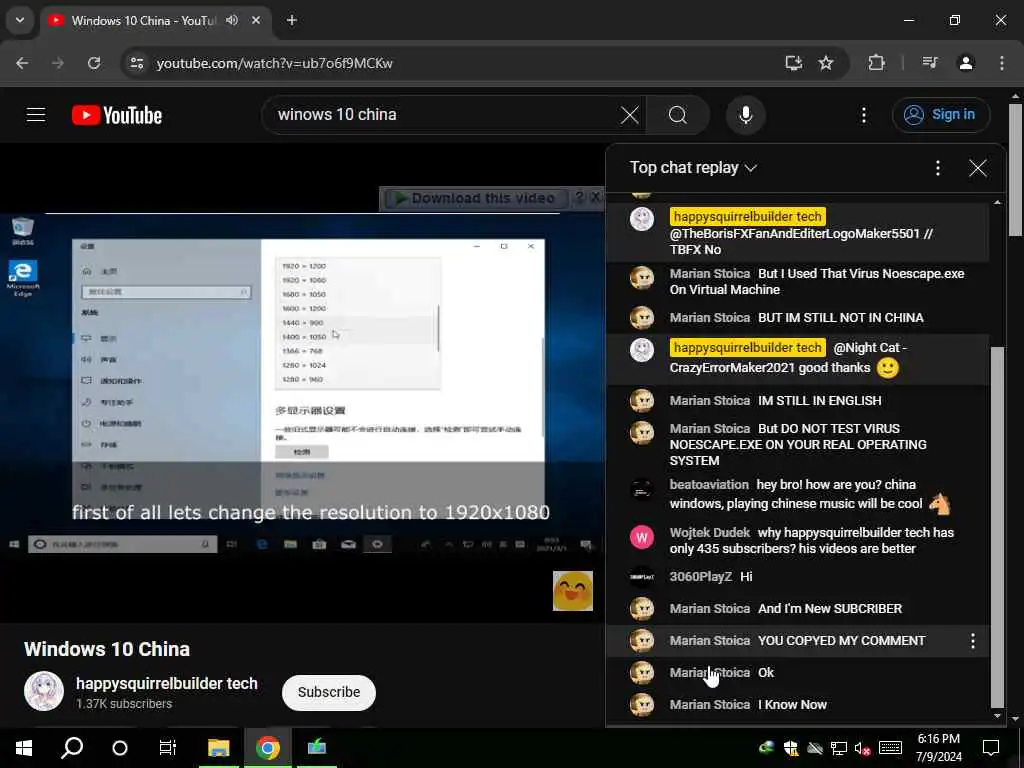
Task: Click the magnifier search button
Action: click(678, 115)
